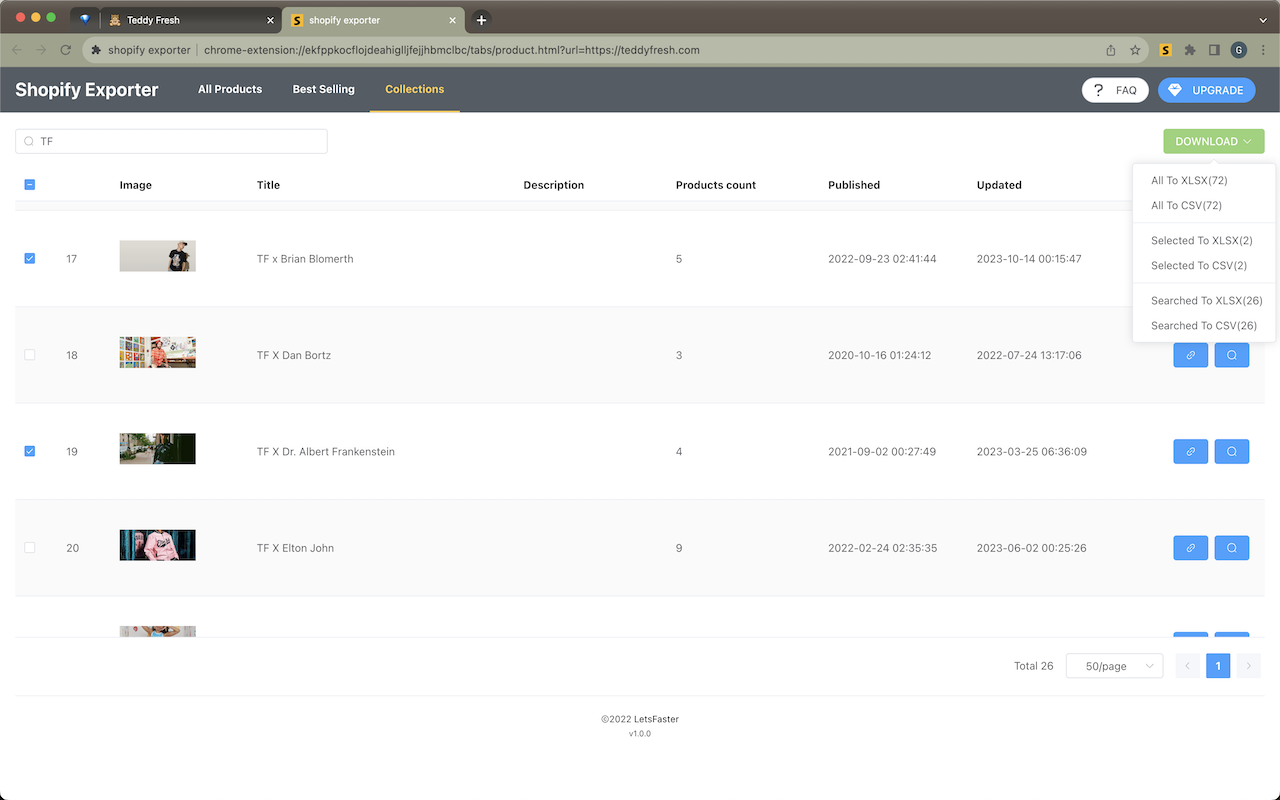The width and height of the screenshot is (1280, 800).
Task: Click the title text TF x Brian Blomerth
Action: pyautogui.click(x=305, y=259)
